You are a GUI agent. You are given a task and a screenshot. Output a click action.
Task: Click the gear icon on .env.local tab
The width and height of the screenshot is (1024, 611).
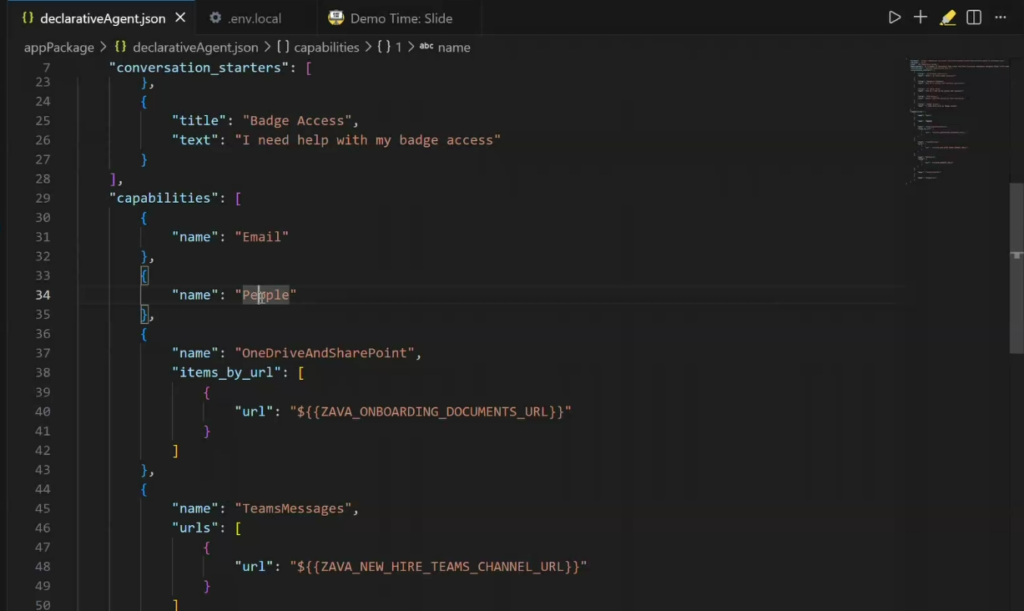pyautogui.click(x=215, y=18)
